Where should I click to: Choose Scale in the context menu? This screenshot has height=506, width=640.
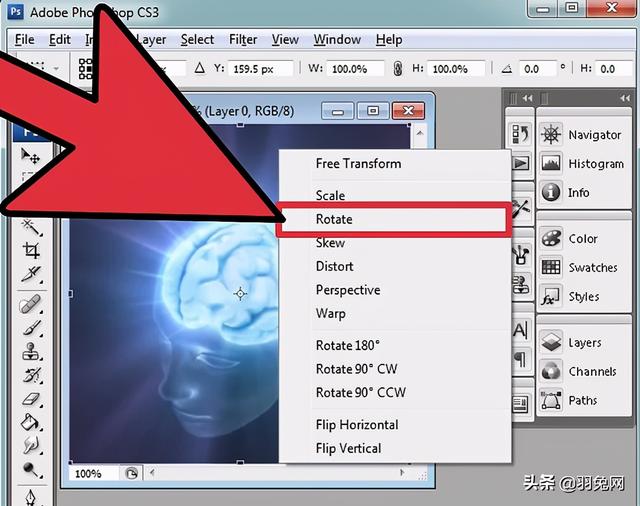click(395, 195)
